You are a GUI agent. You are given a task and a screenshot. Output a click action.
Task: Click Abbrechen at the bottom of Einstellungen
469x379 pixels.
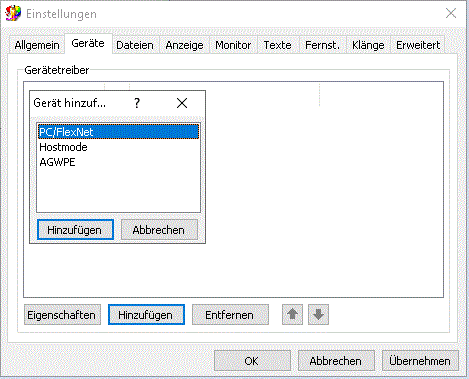pos(336,361)
